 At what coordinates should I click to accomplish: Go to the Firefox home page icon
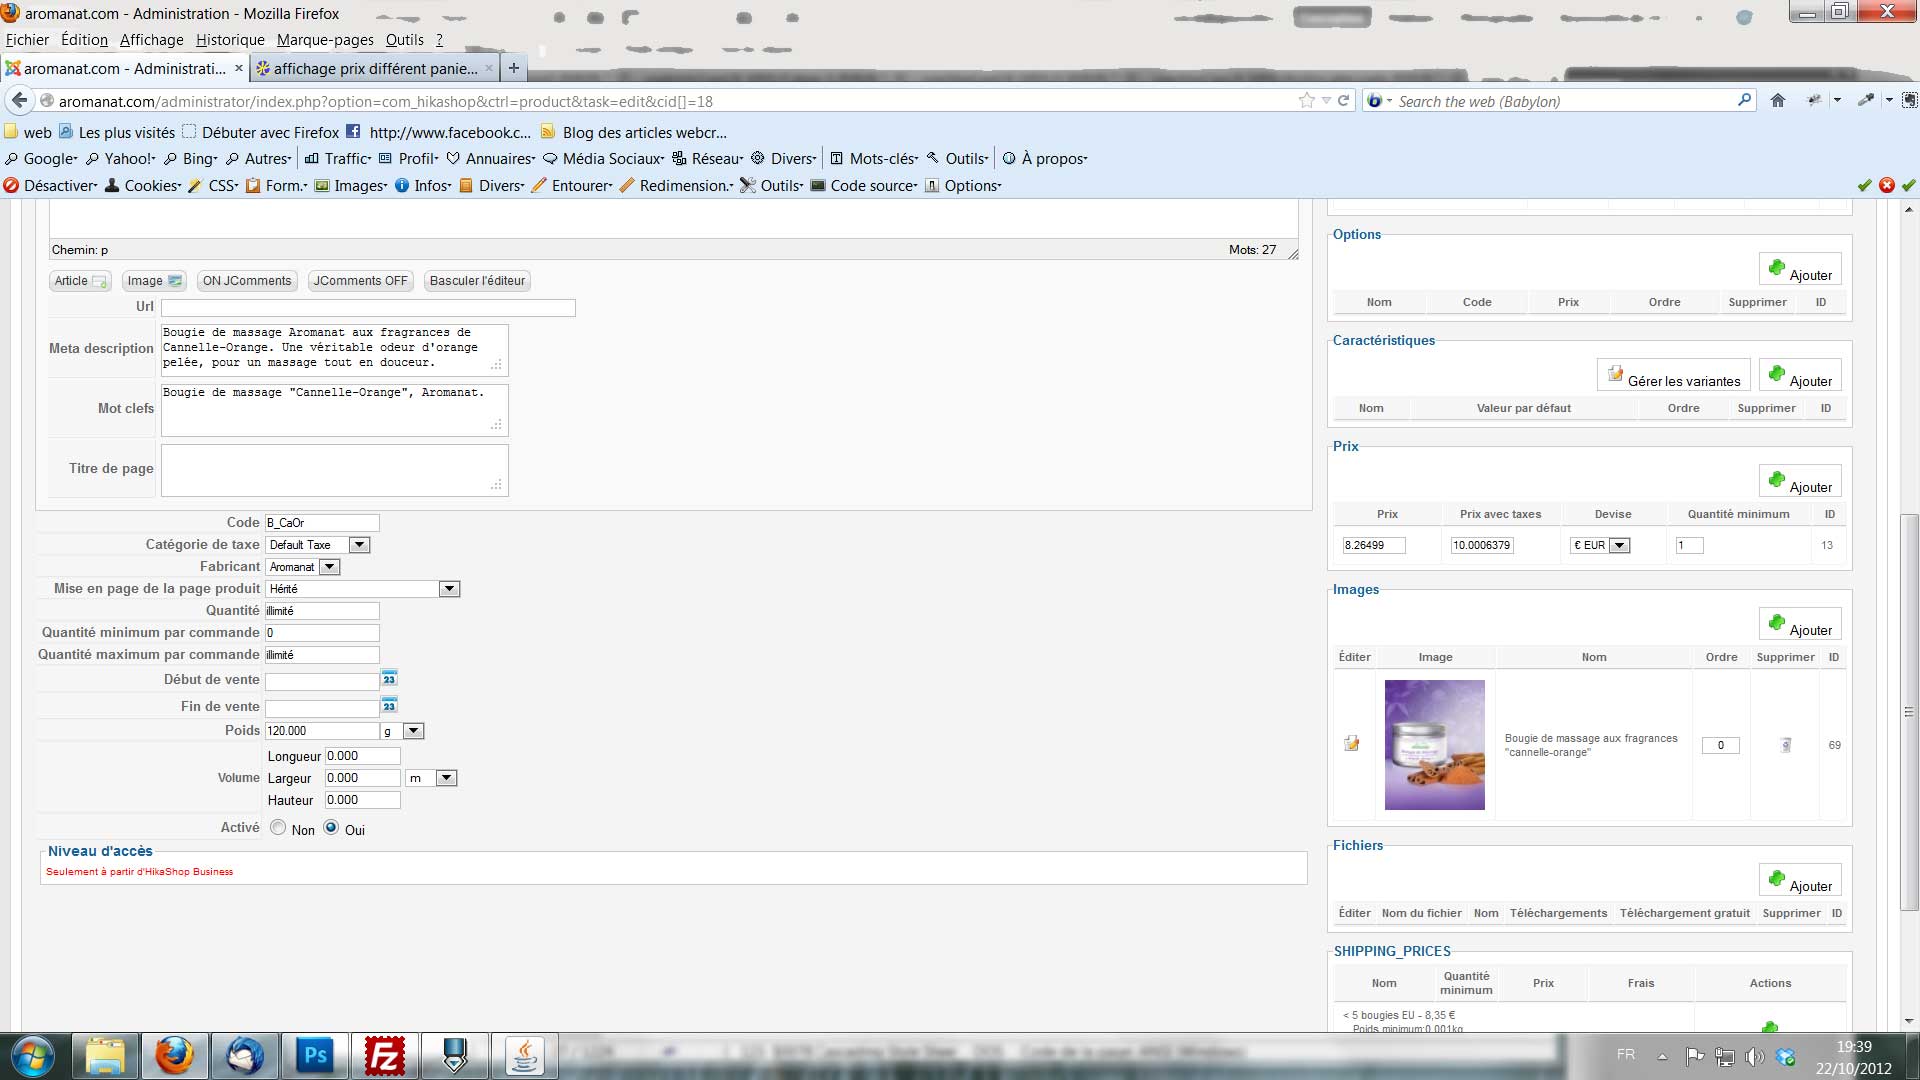coord(1777,100)
